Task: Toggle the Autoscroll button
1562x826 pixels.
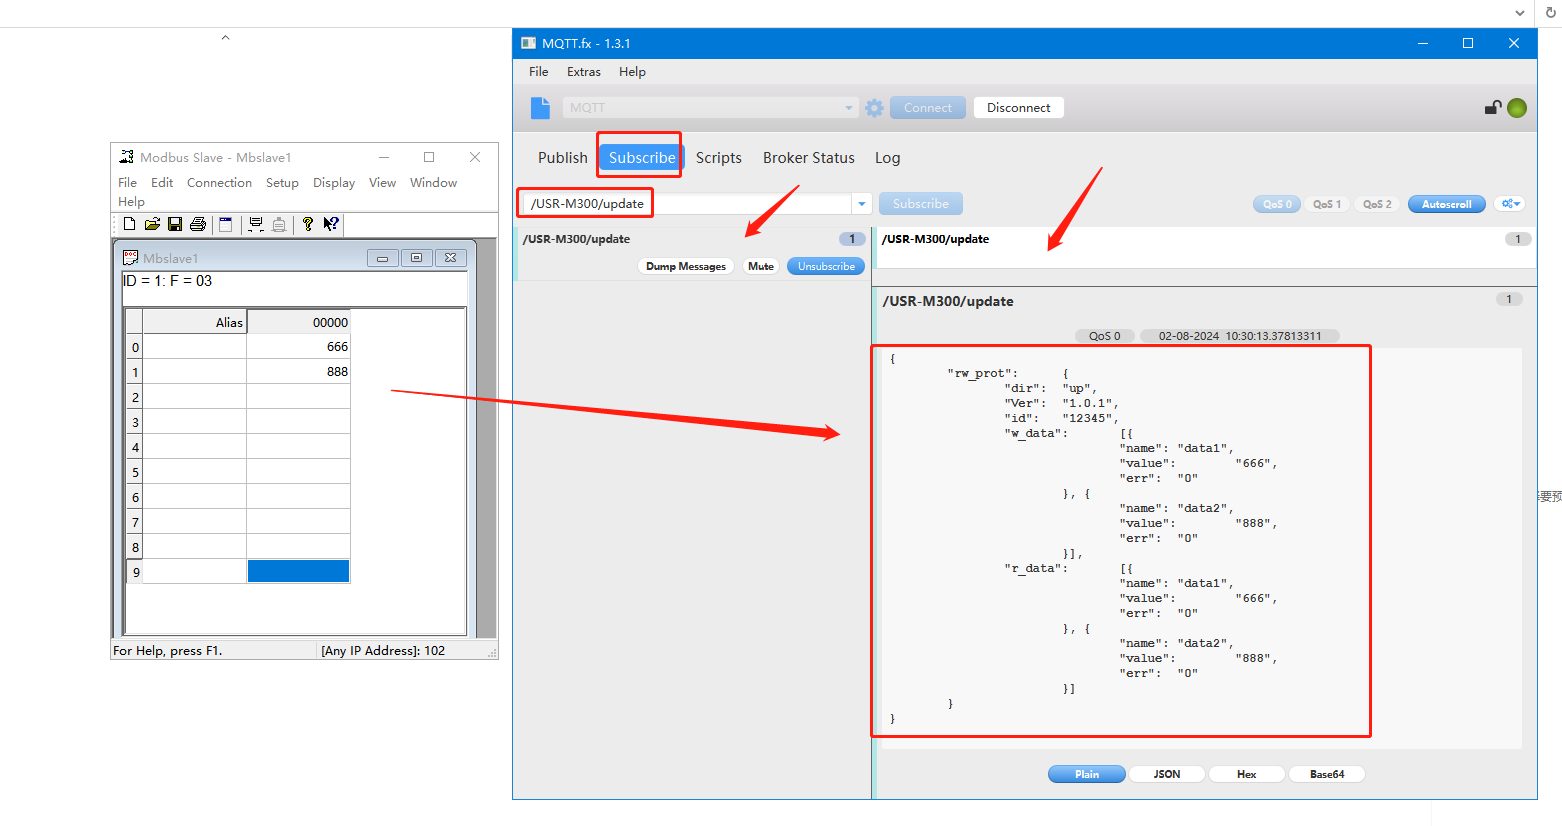Action: [x=1446, y=204]
